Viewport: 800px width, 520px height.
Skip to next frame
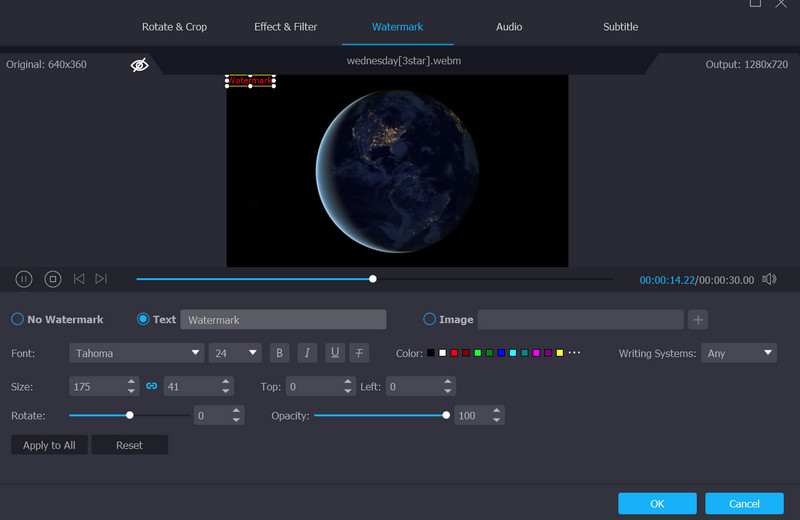tap(101, 280)
